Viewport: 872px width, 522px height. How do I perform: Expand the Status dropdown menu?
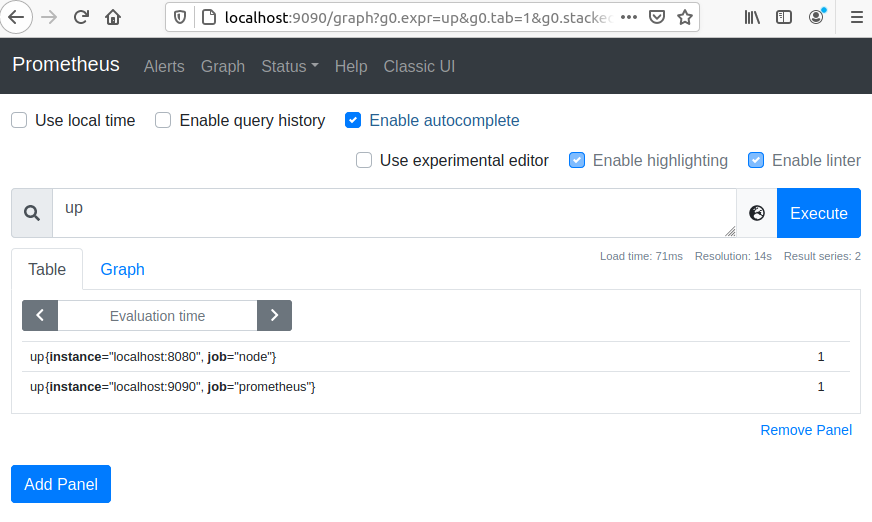pos(290,66)
